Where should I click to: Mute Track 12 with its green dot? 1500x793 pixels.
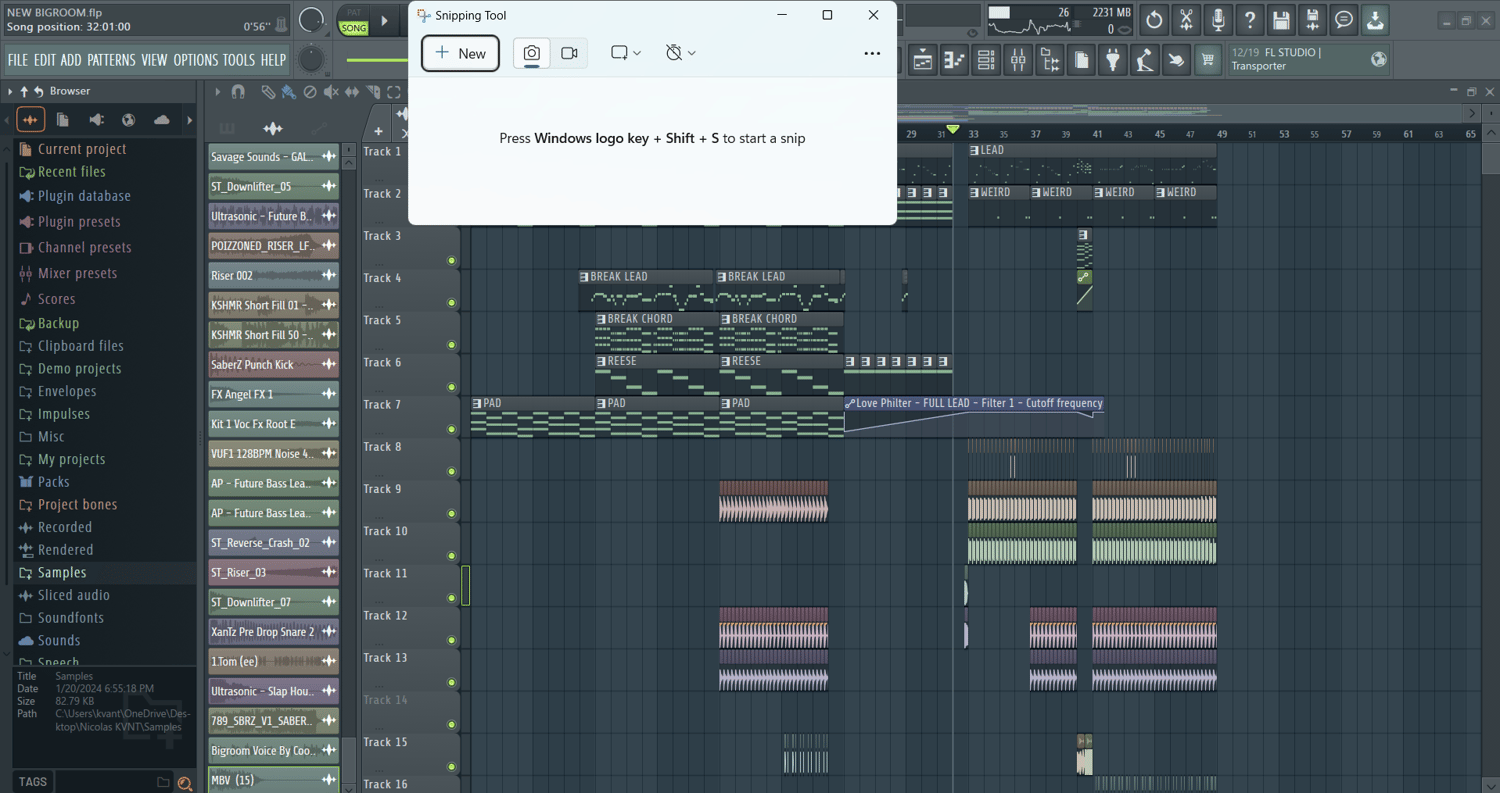coord(451,640)
